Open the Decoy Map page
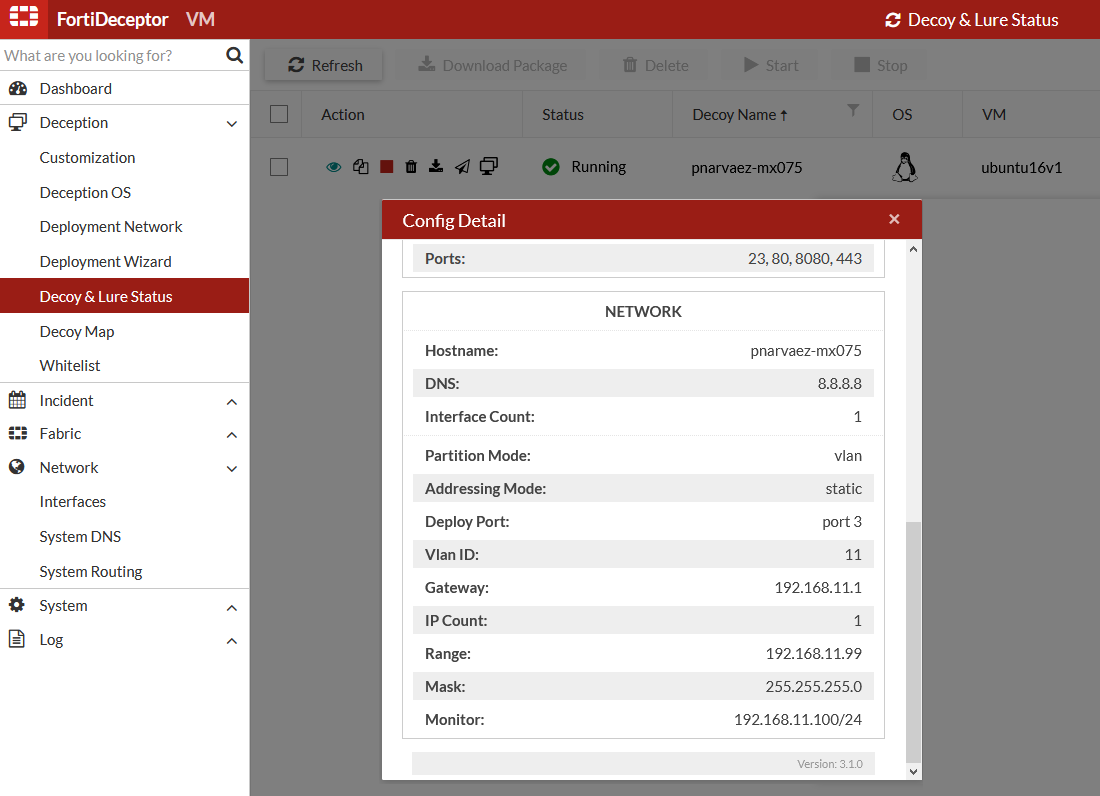The height and width of the screenshot is (796, 1100). (77, 331)
